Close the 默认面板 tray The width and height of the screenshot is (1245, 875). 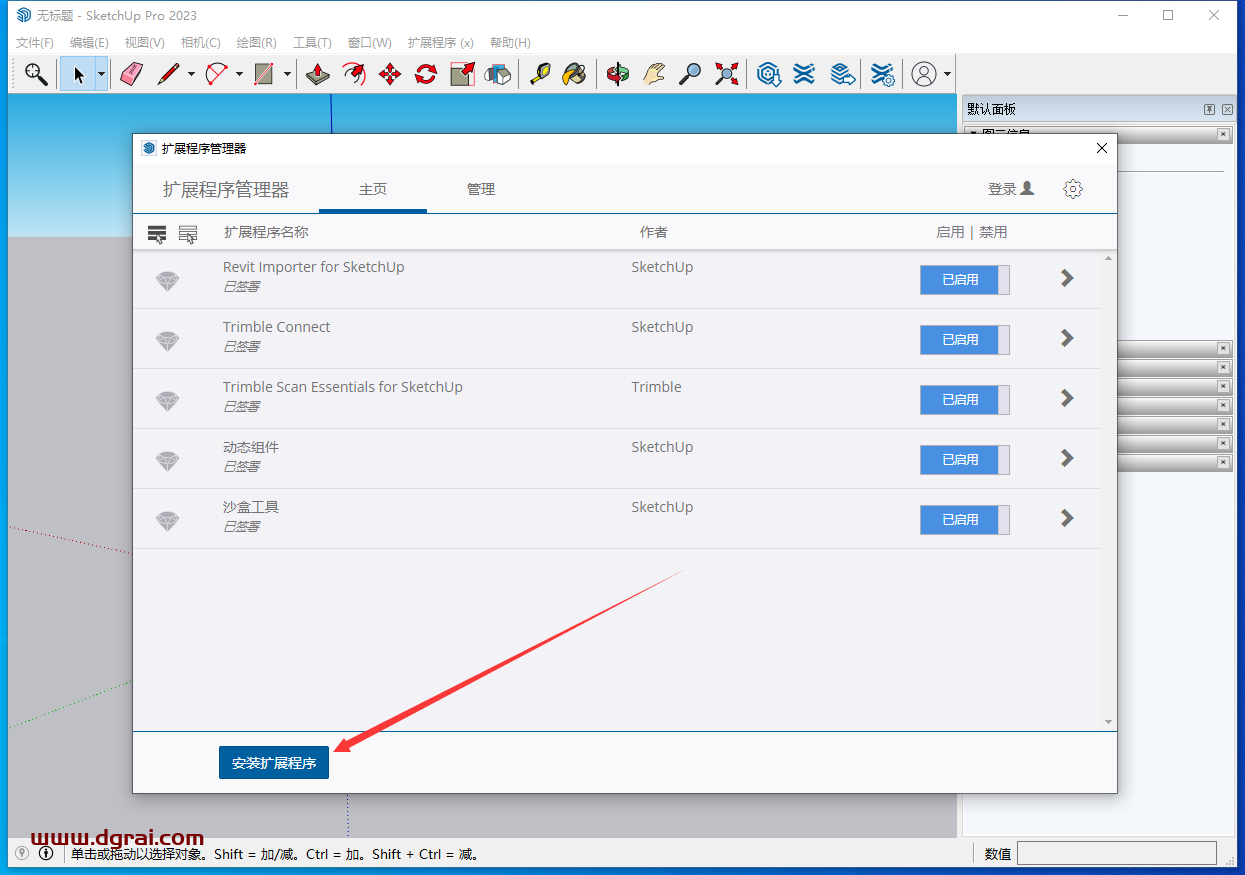coord(1226,109)
